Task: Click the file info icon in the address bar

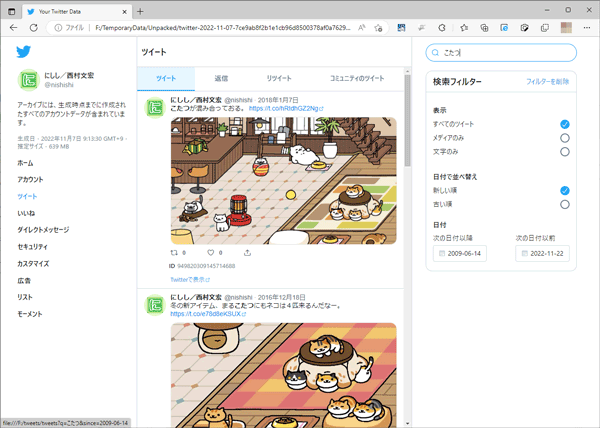Action: pyautogui.click(x=58, y=28)
